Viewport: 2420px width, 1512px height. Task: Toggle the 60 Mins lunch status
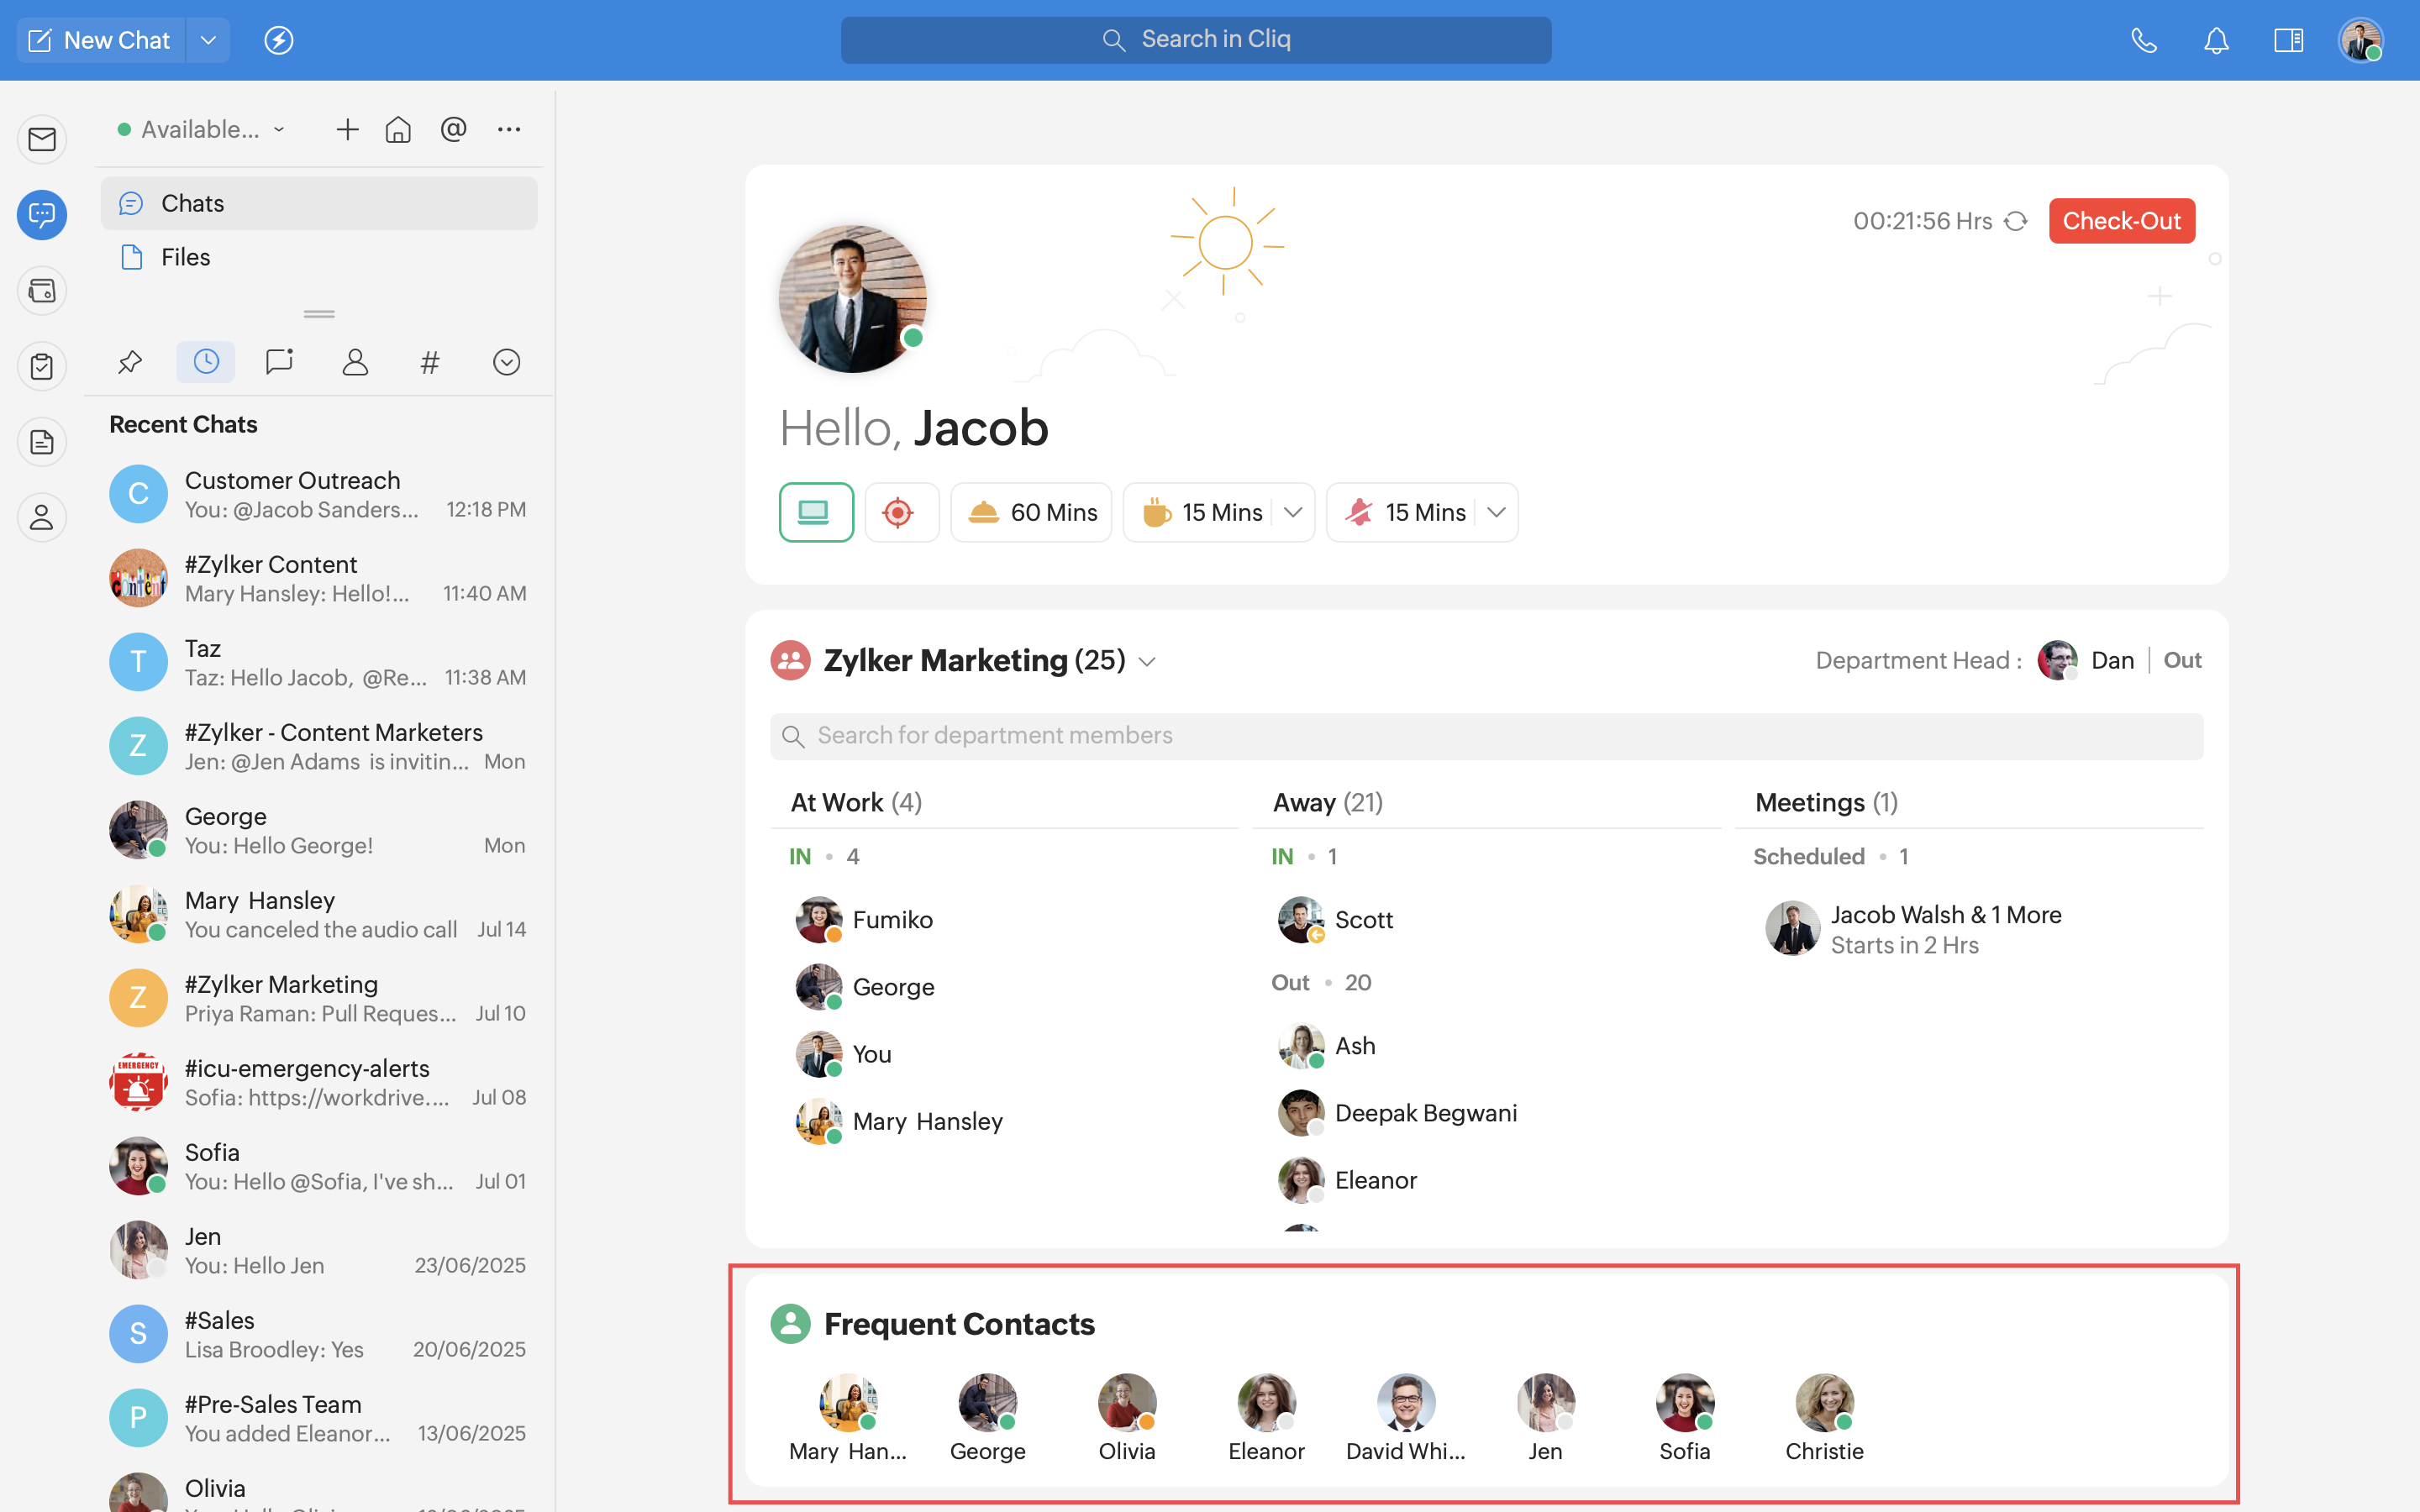1031,512
